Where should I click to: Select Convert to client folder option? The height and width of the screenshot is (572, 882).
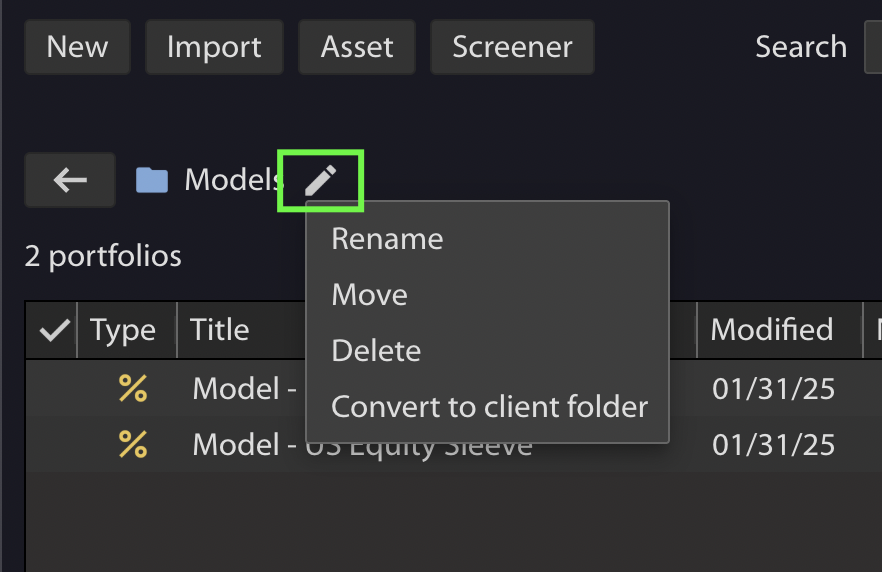coord(487,407)
